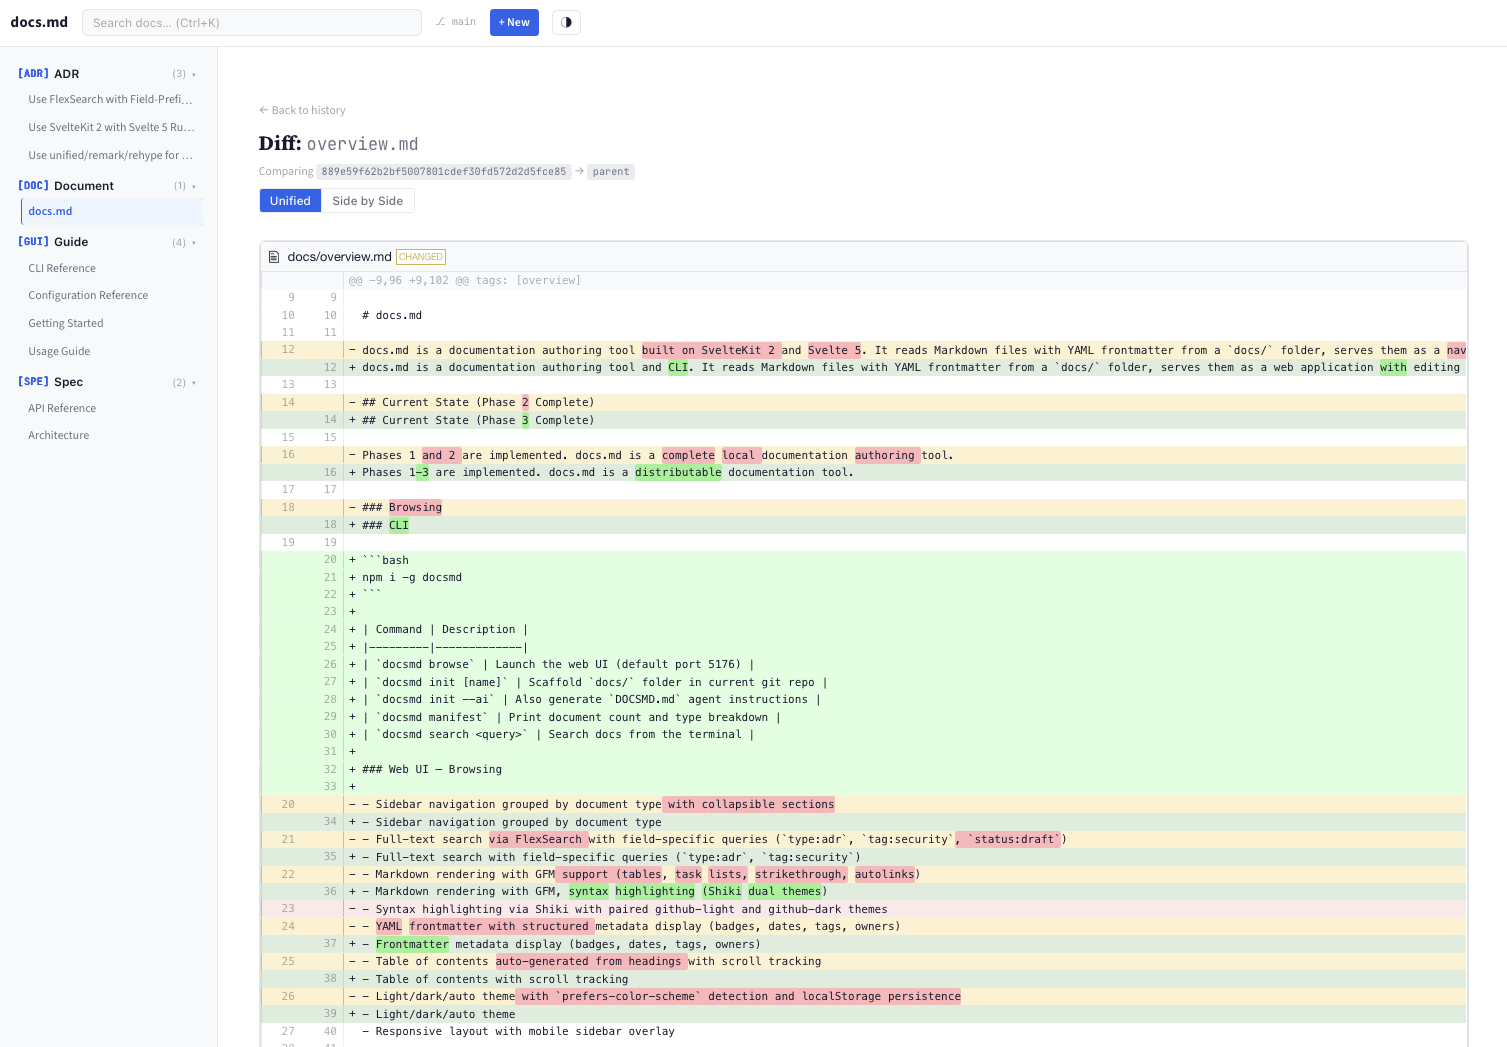The height and width of the screenshot is (1047, 1507).
Task: Toggle dark/light theme mode
Action: pyautogui.click(x=566, y=22)
